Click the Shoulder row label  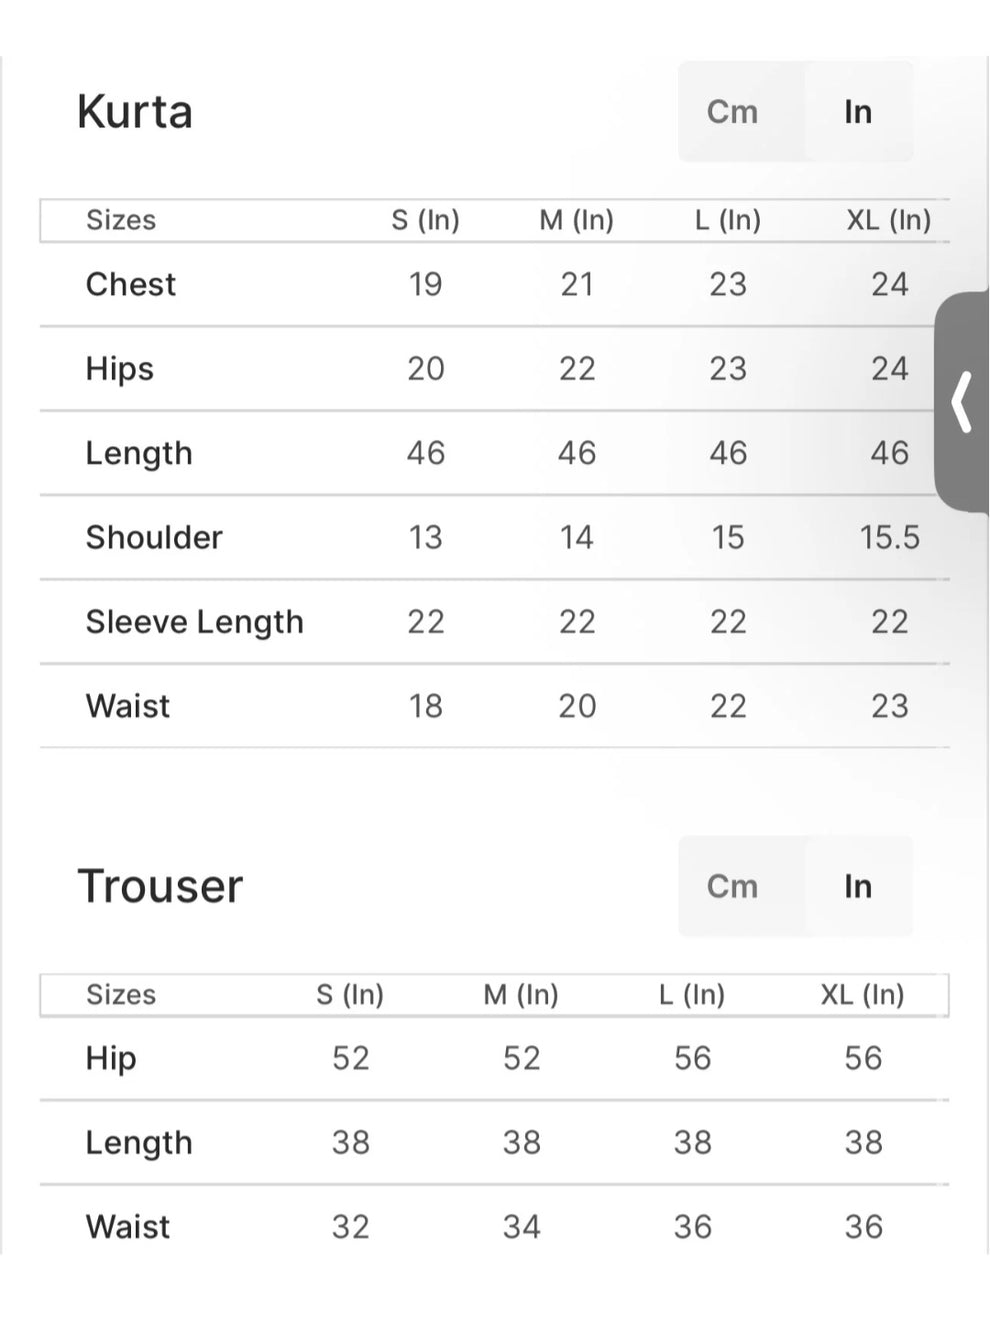pos(154,537)
